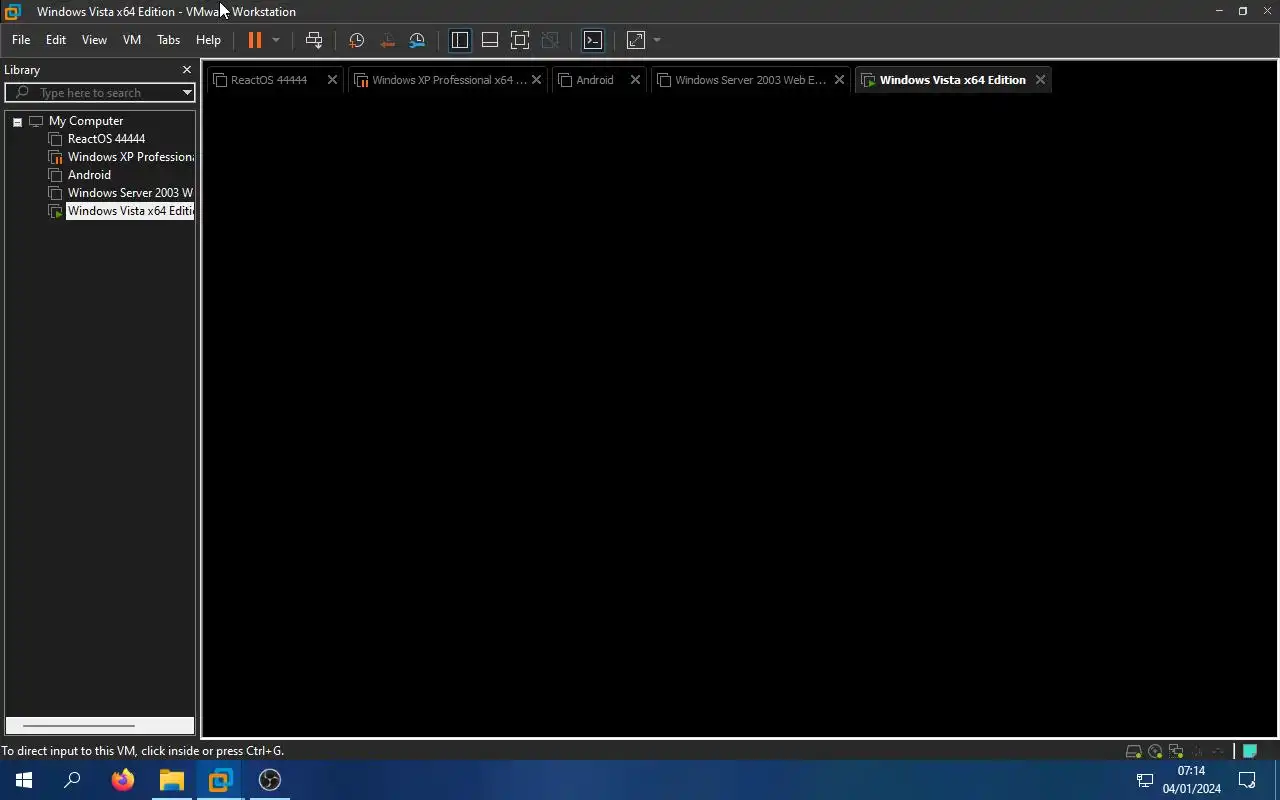1280x800 pixels.
Task: Click the network adapter status icon
Action: 1176,751
